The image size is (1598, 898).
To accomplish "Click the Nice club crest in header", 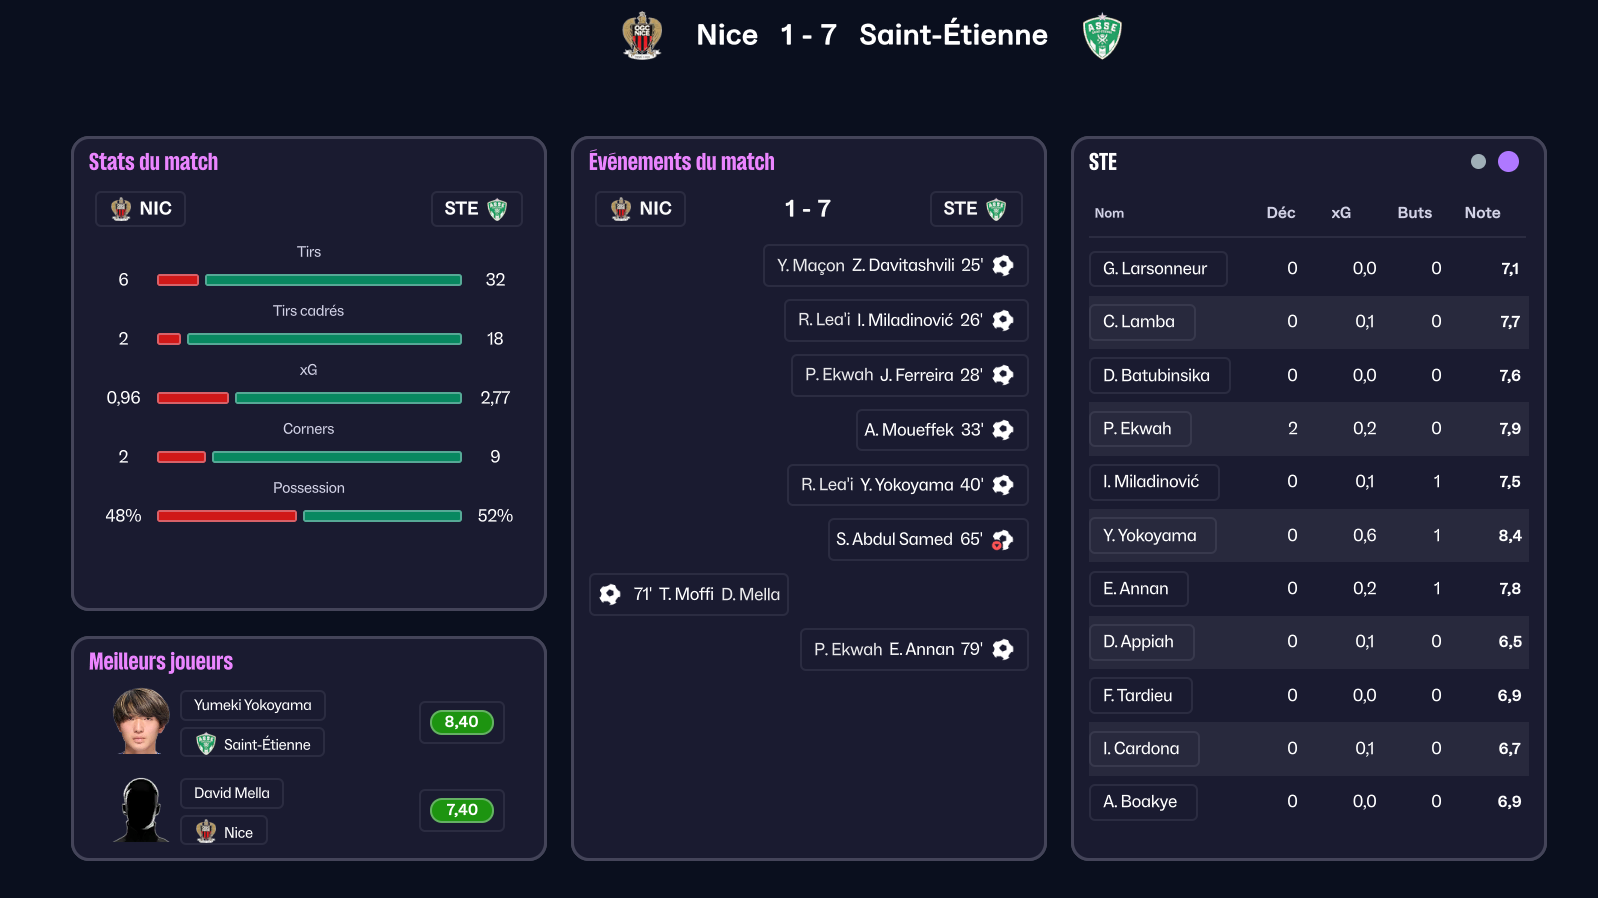I will (642, 36).
